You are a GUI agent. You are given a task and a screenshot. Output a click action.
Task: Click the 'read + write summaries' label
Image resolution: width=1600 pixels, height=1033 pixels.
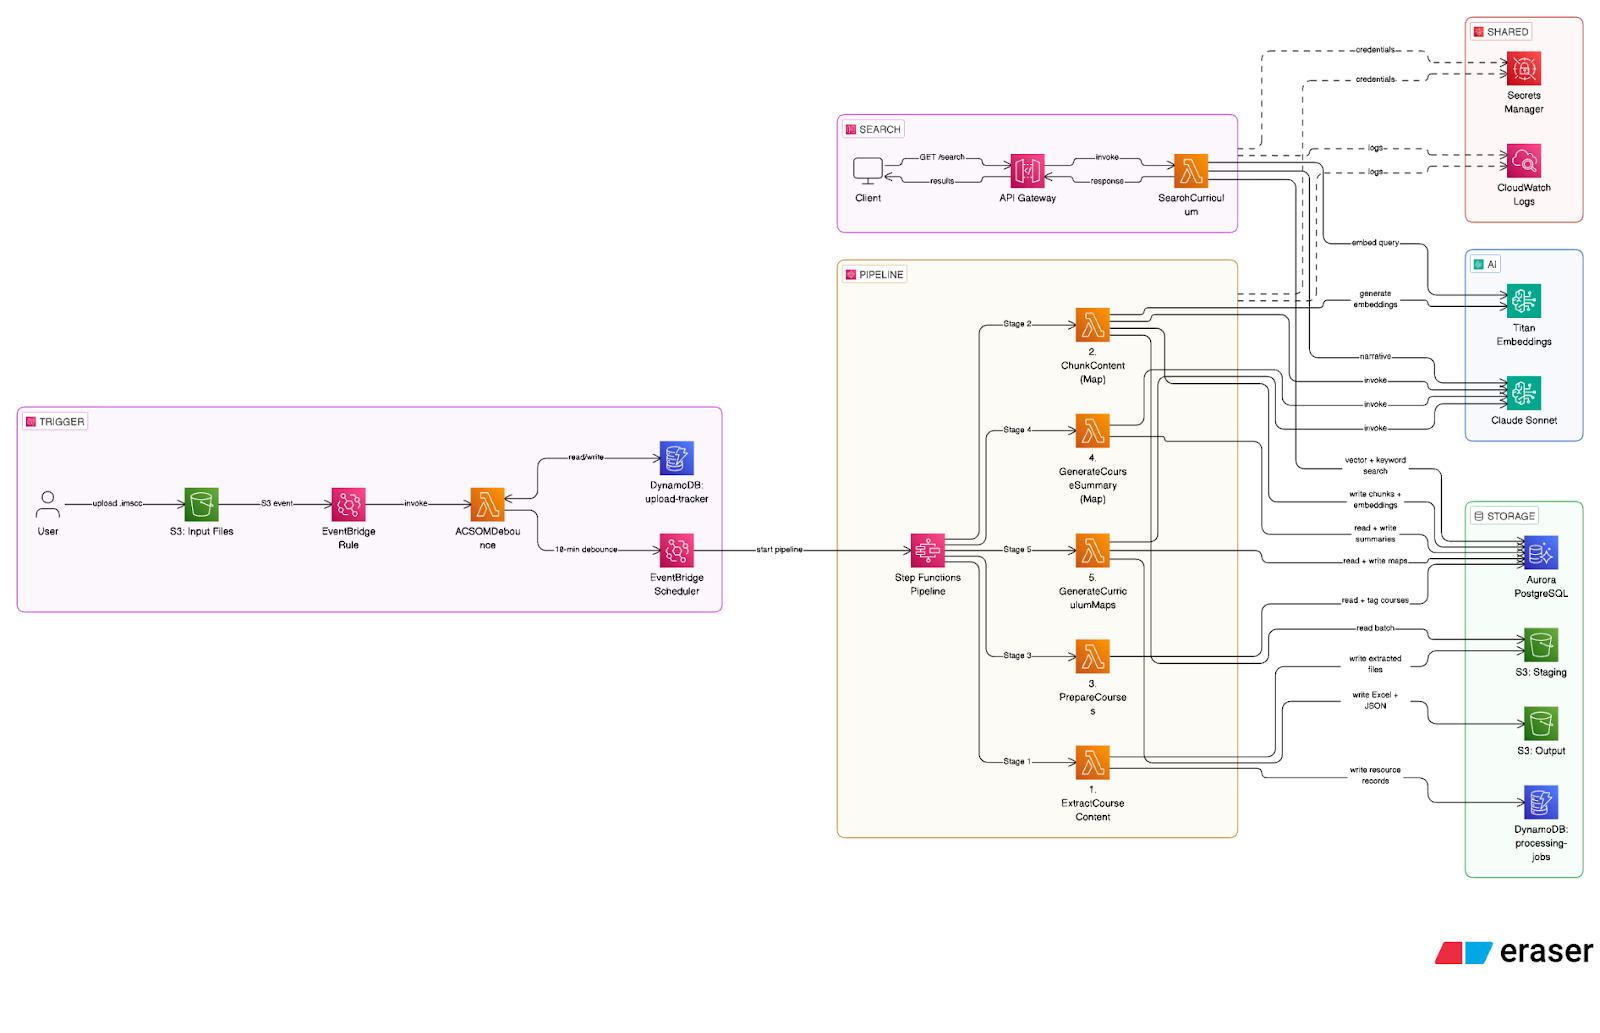tap(1375, 534)
